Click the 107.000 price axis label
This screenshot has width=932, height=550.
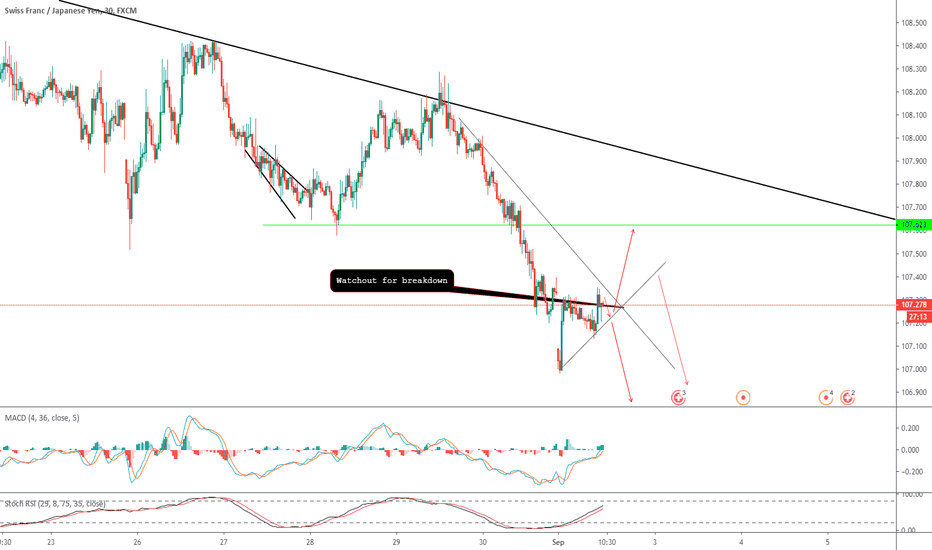point(914,369)
